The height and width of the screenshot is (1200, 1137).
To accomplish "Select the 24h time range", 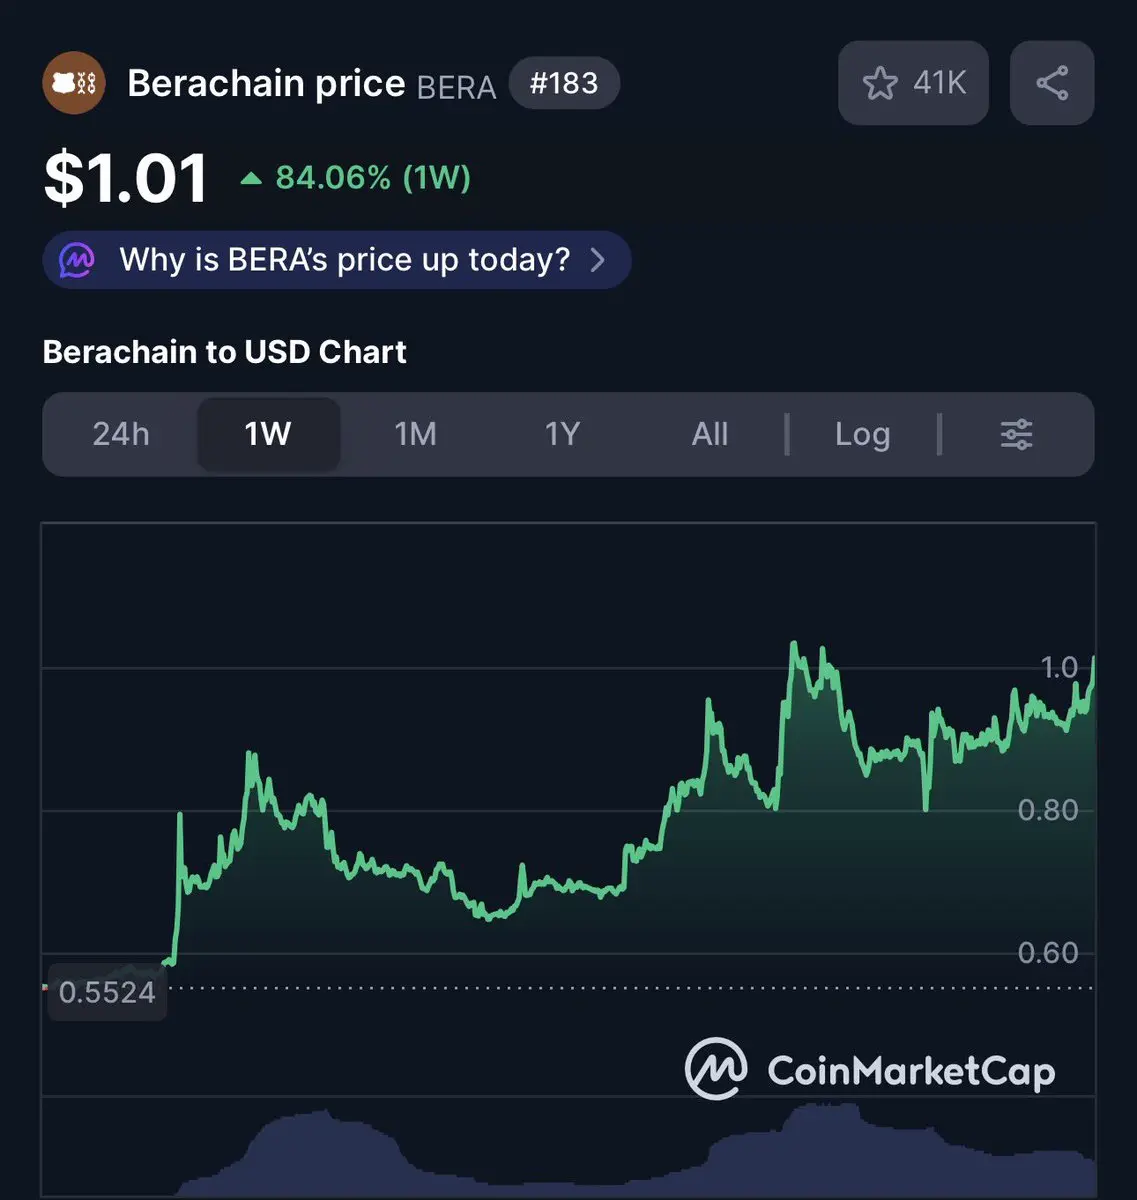I will click(121, 434).
